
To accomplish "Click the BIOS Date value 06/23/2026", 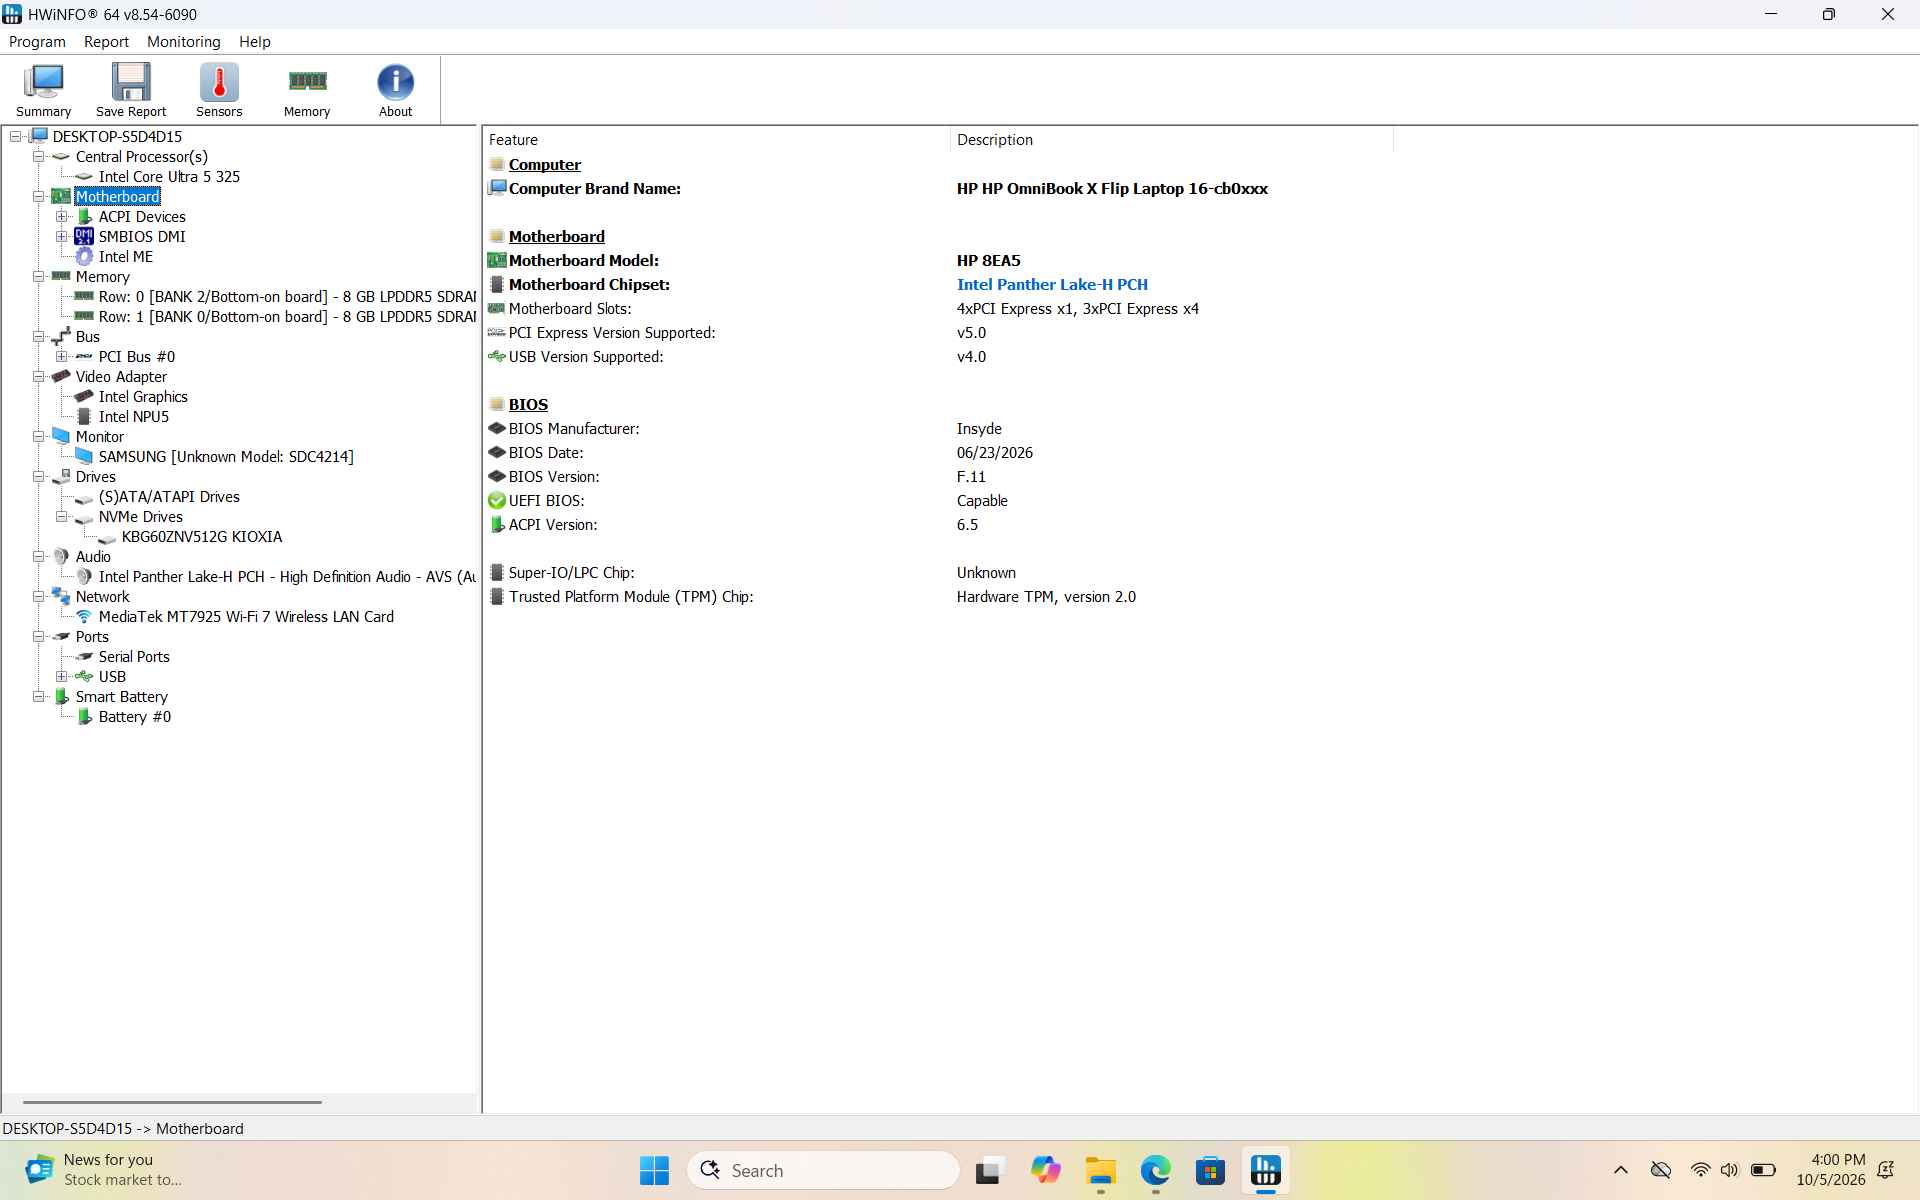I will [x=995, y=453].
